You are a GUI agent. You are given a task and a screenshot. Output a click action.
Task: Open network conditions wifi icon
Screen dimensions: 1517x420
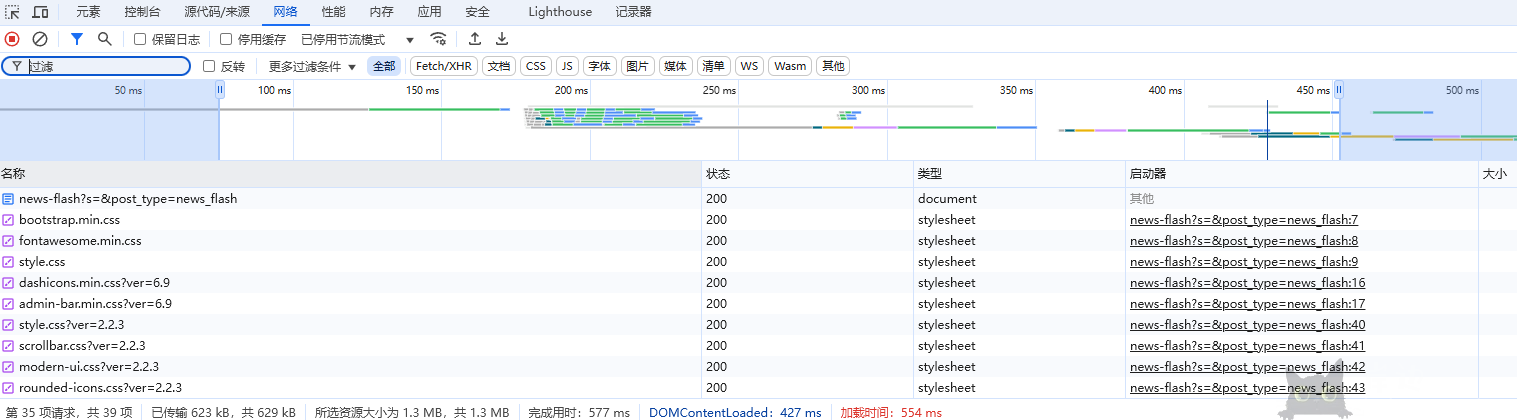click(438, 39)
